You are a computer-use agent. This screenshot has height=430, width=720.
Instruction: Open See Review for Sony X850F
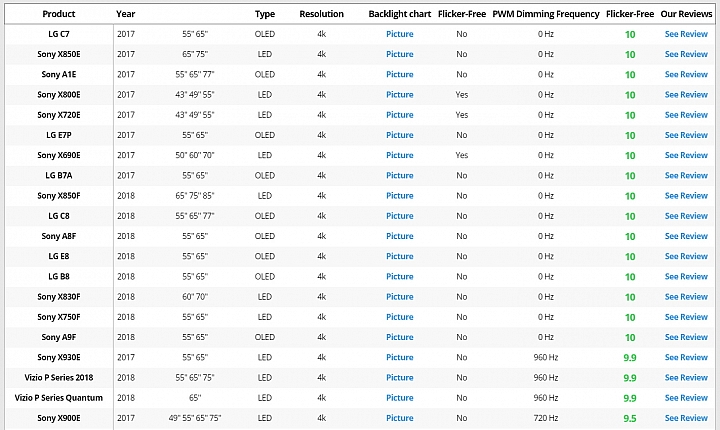coord(686,196)
